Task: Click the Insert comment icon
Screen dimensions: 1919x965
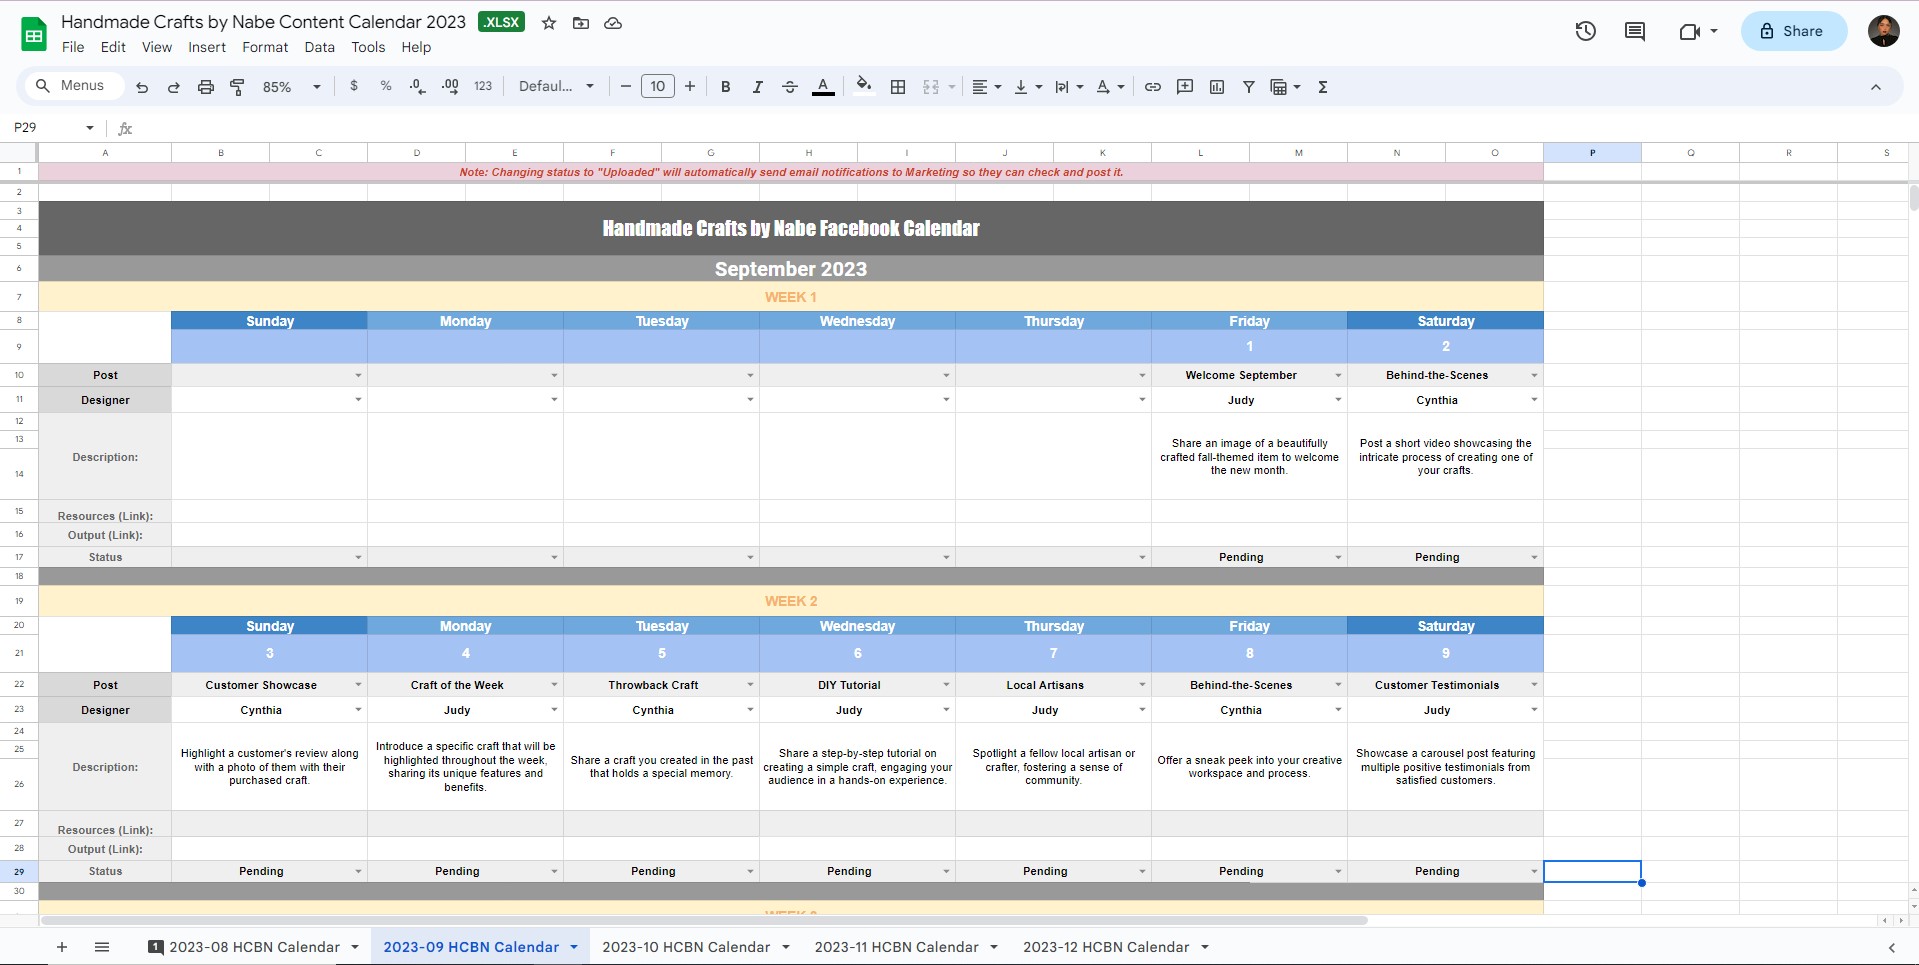Action: pos(1185,87)
